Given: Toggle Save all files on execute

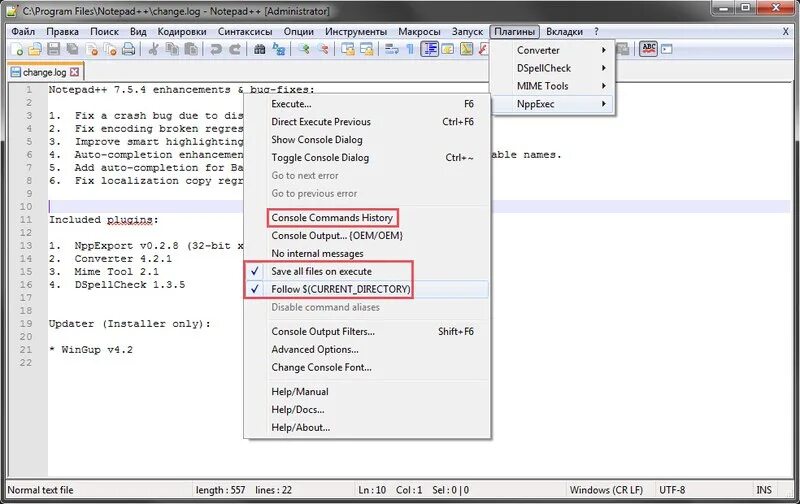Looking at the screenshot, I should tap(366, 271).
